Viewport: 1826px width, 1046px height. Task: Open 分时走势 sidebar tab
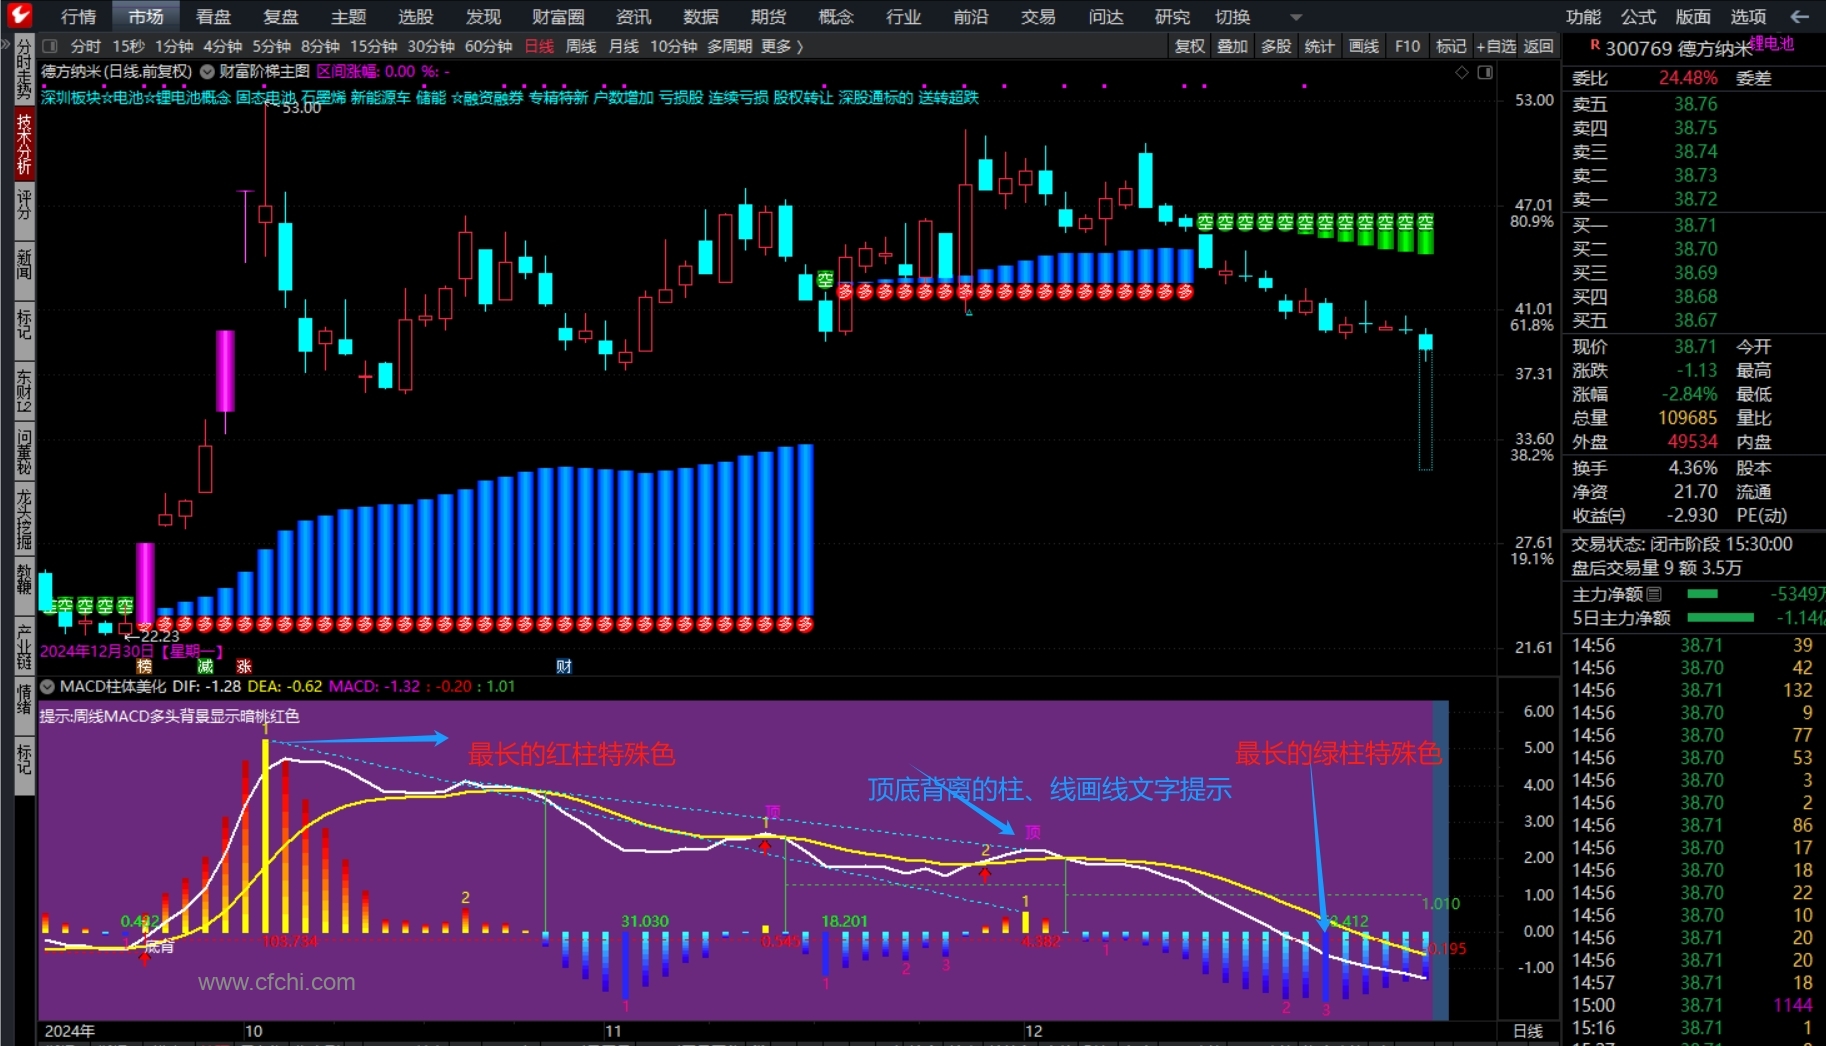(24, 70)
